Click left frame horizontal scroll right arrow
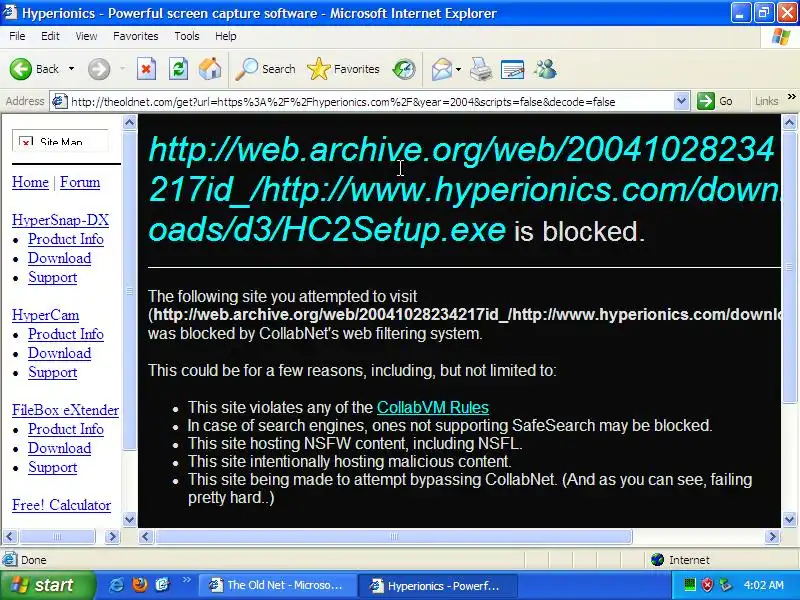The width and height of the screenshot is (800, 600). [x=112, y=536]
